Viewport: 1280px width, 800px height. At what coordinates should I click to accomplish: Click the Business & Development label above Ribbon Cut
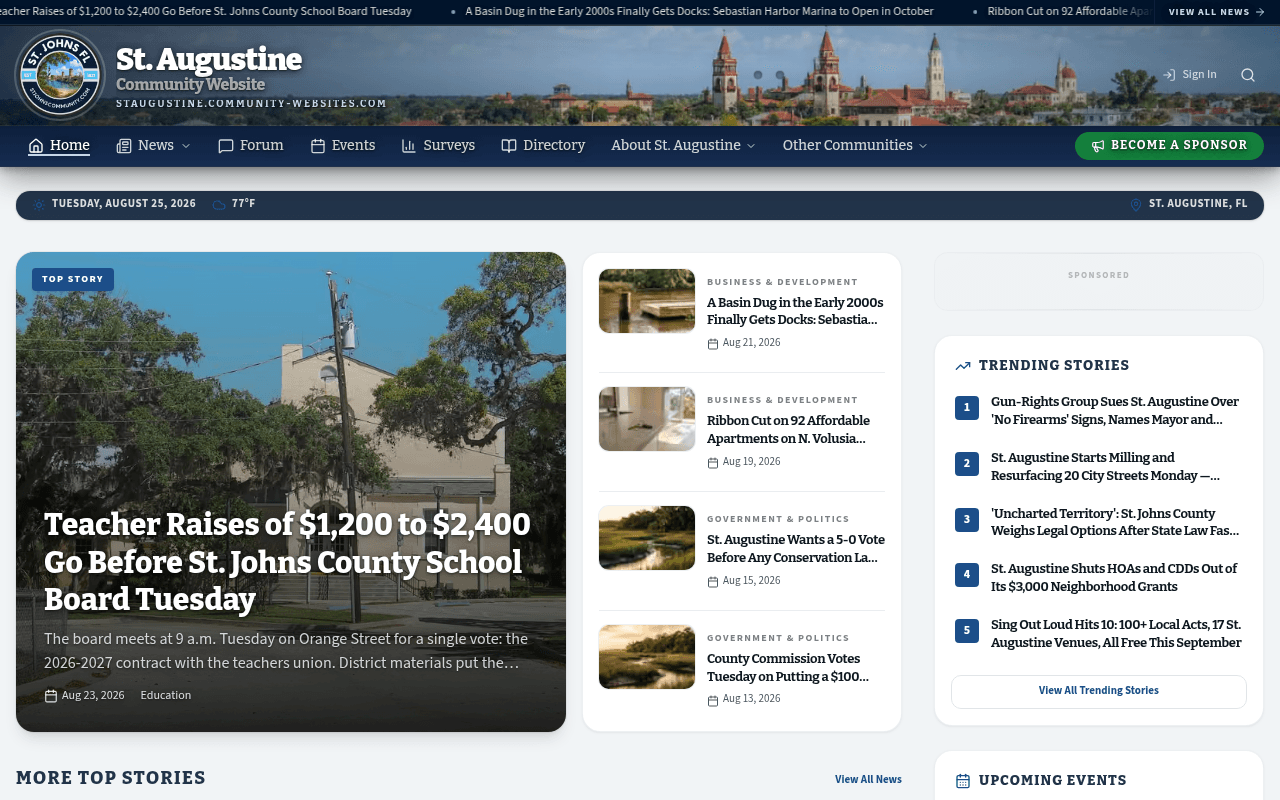[782, 401]
